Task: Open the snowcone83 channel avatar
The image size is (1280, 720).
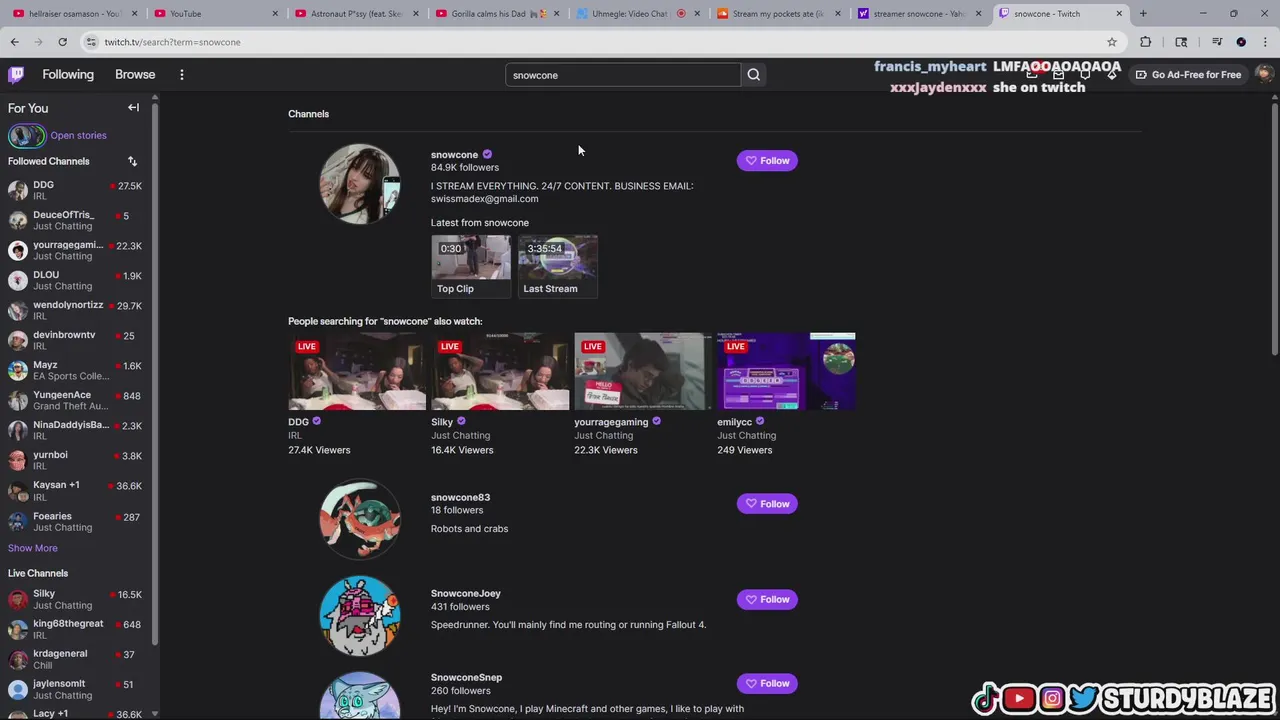Action: tap(360, 519)
